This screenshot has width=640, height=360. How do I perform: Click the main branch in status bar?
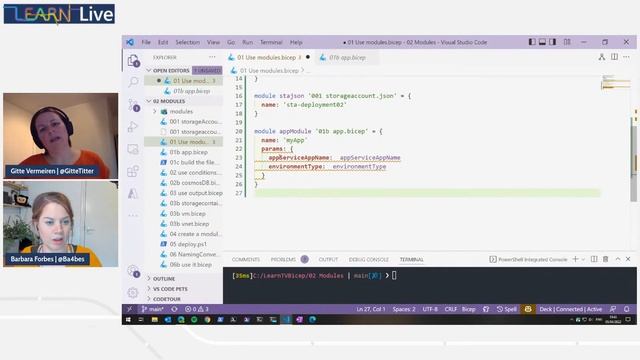pos(153,309)
